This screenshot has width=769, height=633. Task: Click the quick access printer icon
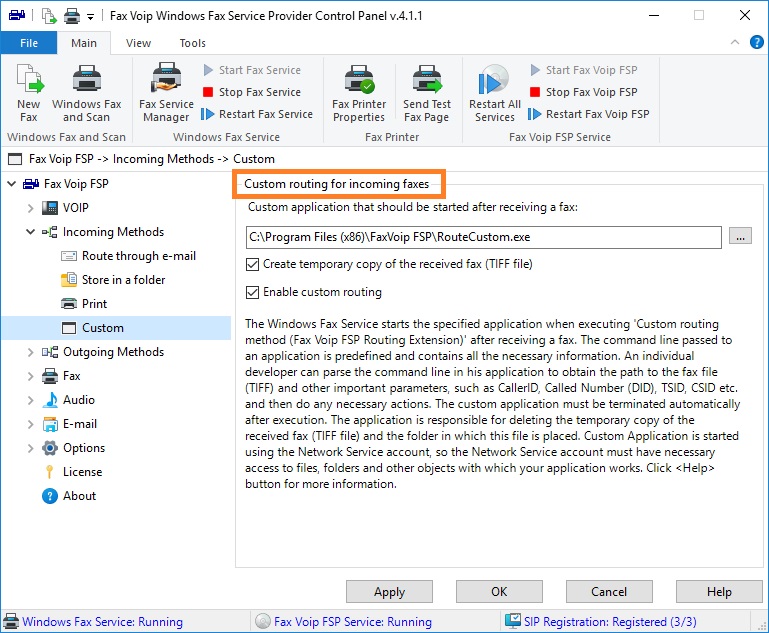[x=72, y=16]
